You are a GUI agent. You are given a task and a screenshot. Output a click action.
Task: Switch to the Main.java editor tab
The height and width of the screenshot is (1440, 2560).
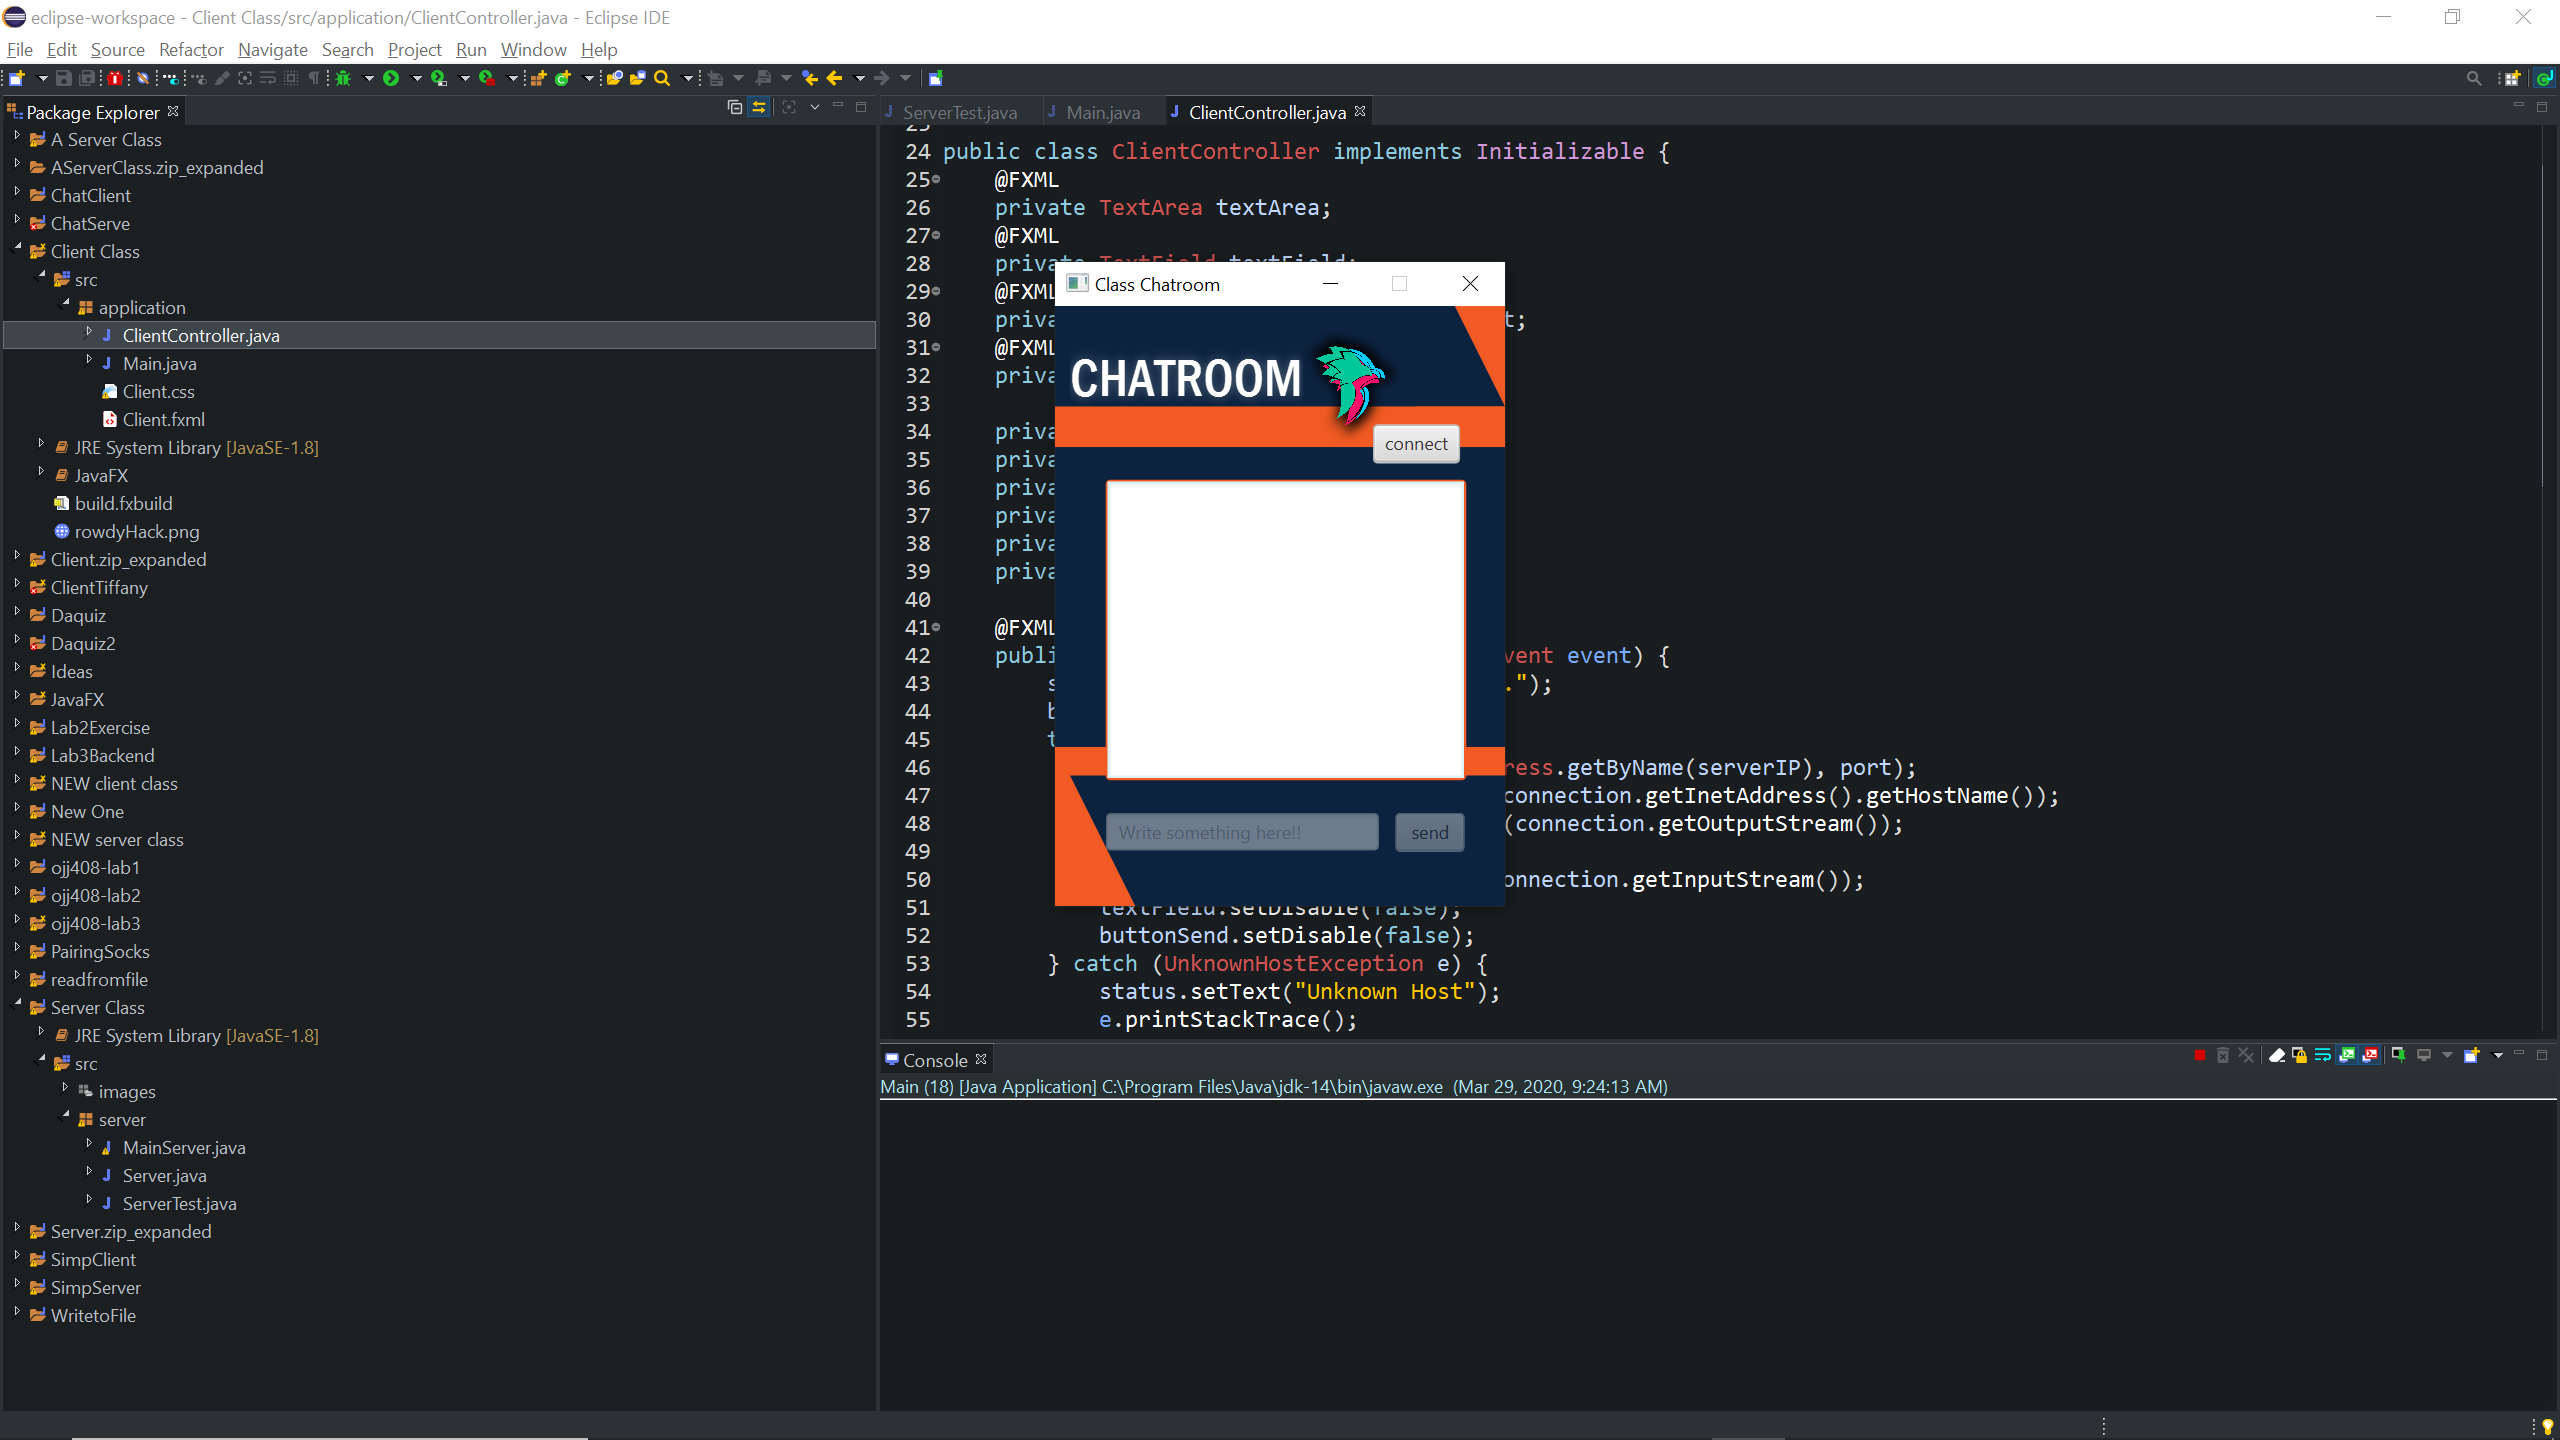pyautogui.click(x=1102, y=112)
